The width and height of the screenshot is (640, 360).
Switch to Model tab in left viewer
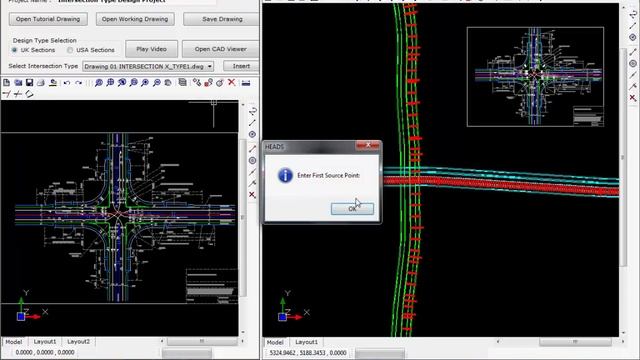click(x=13, y=342)
